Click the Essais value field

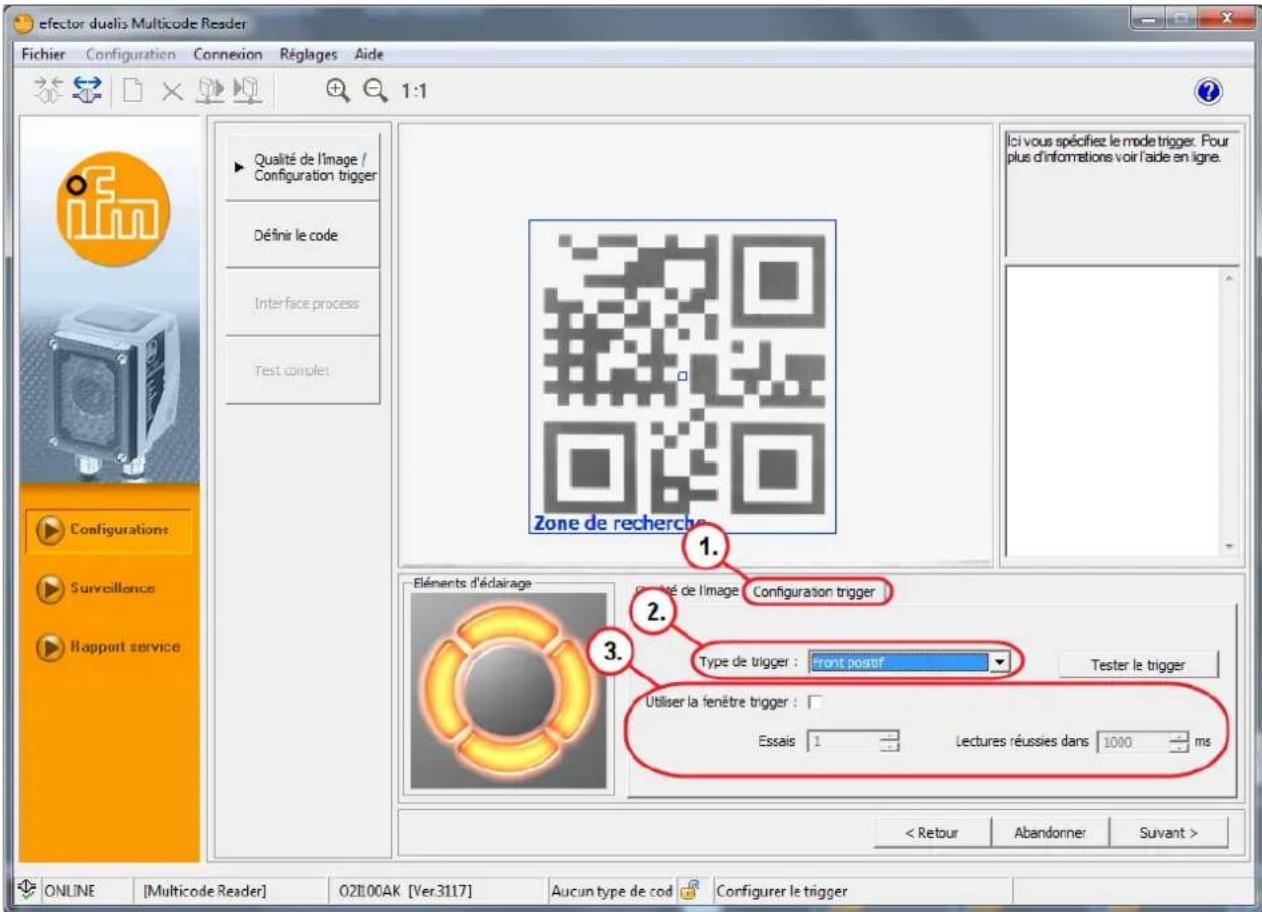pyautogui.click(x=842, y=743)
